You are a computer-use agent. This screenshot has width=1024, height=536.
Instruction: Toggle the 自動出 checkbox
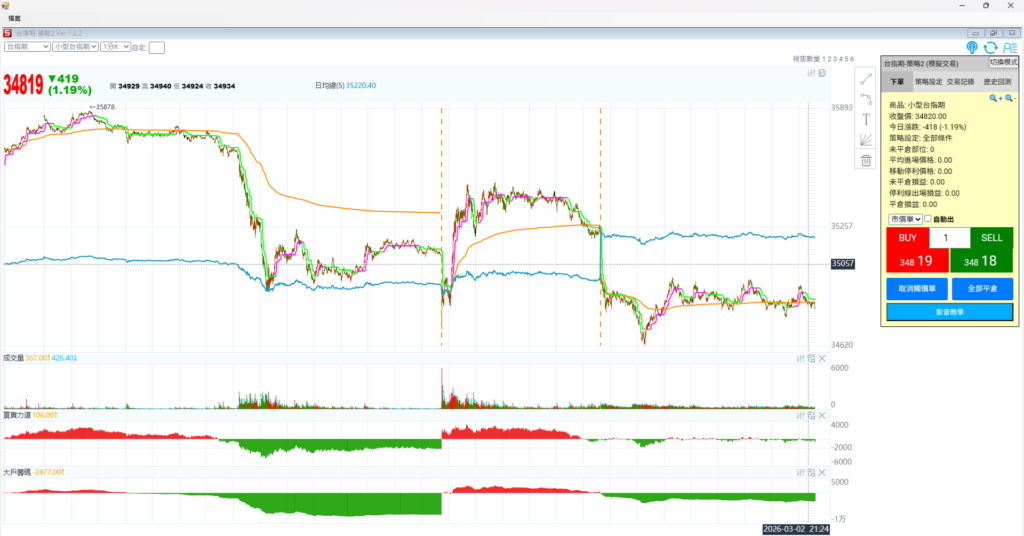coord(928,219)
